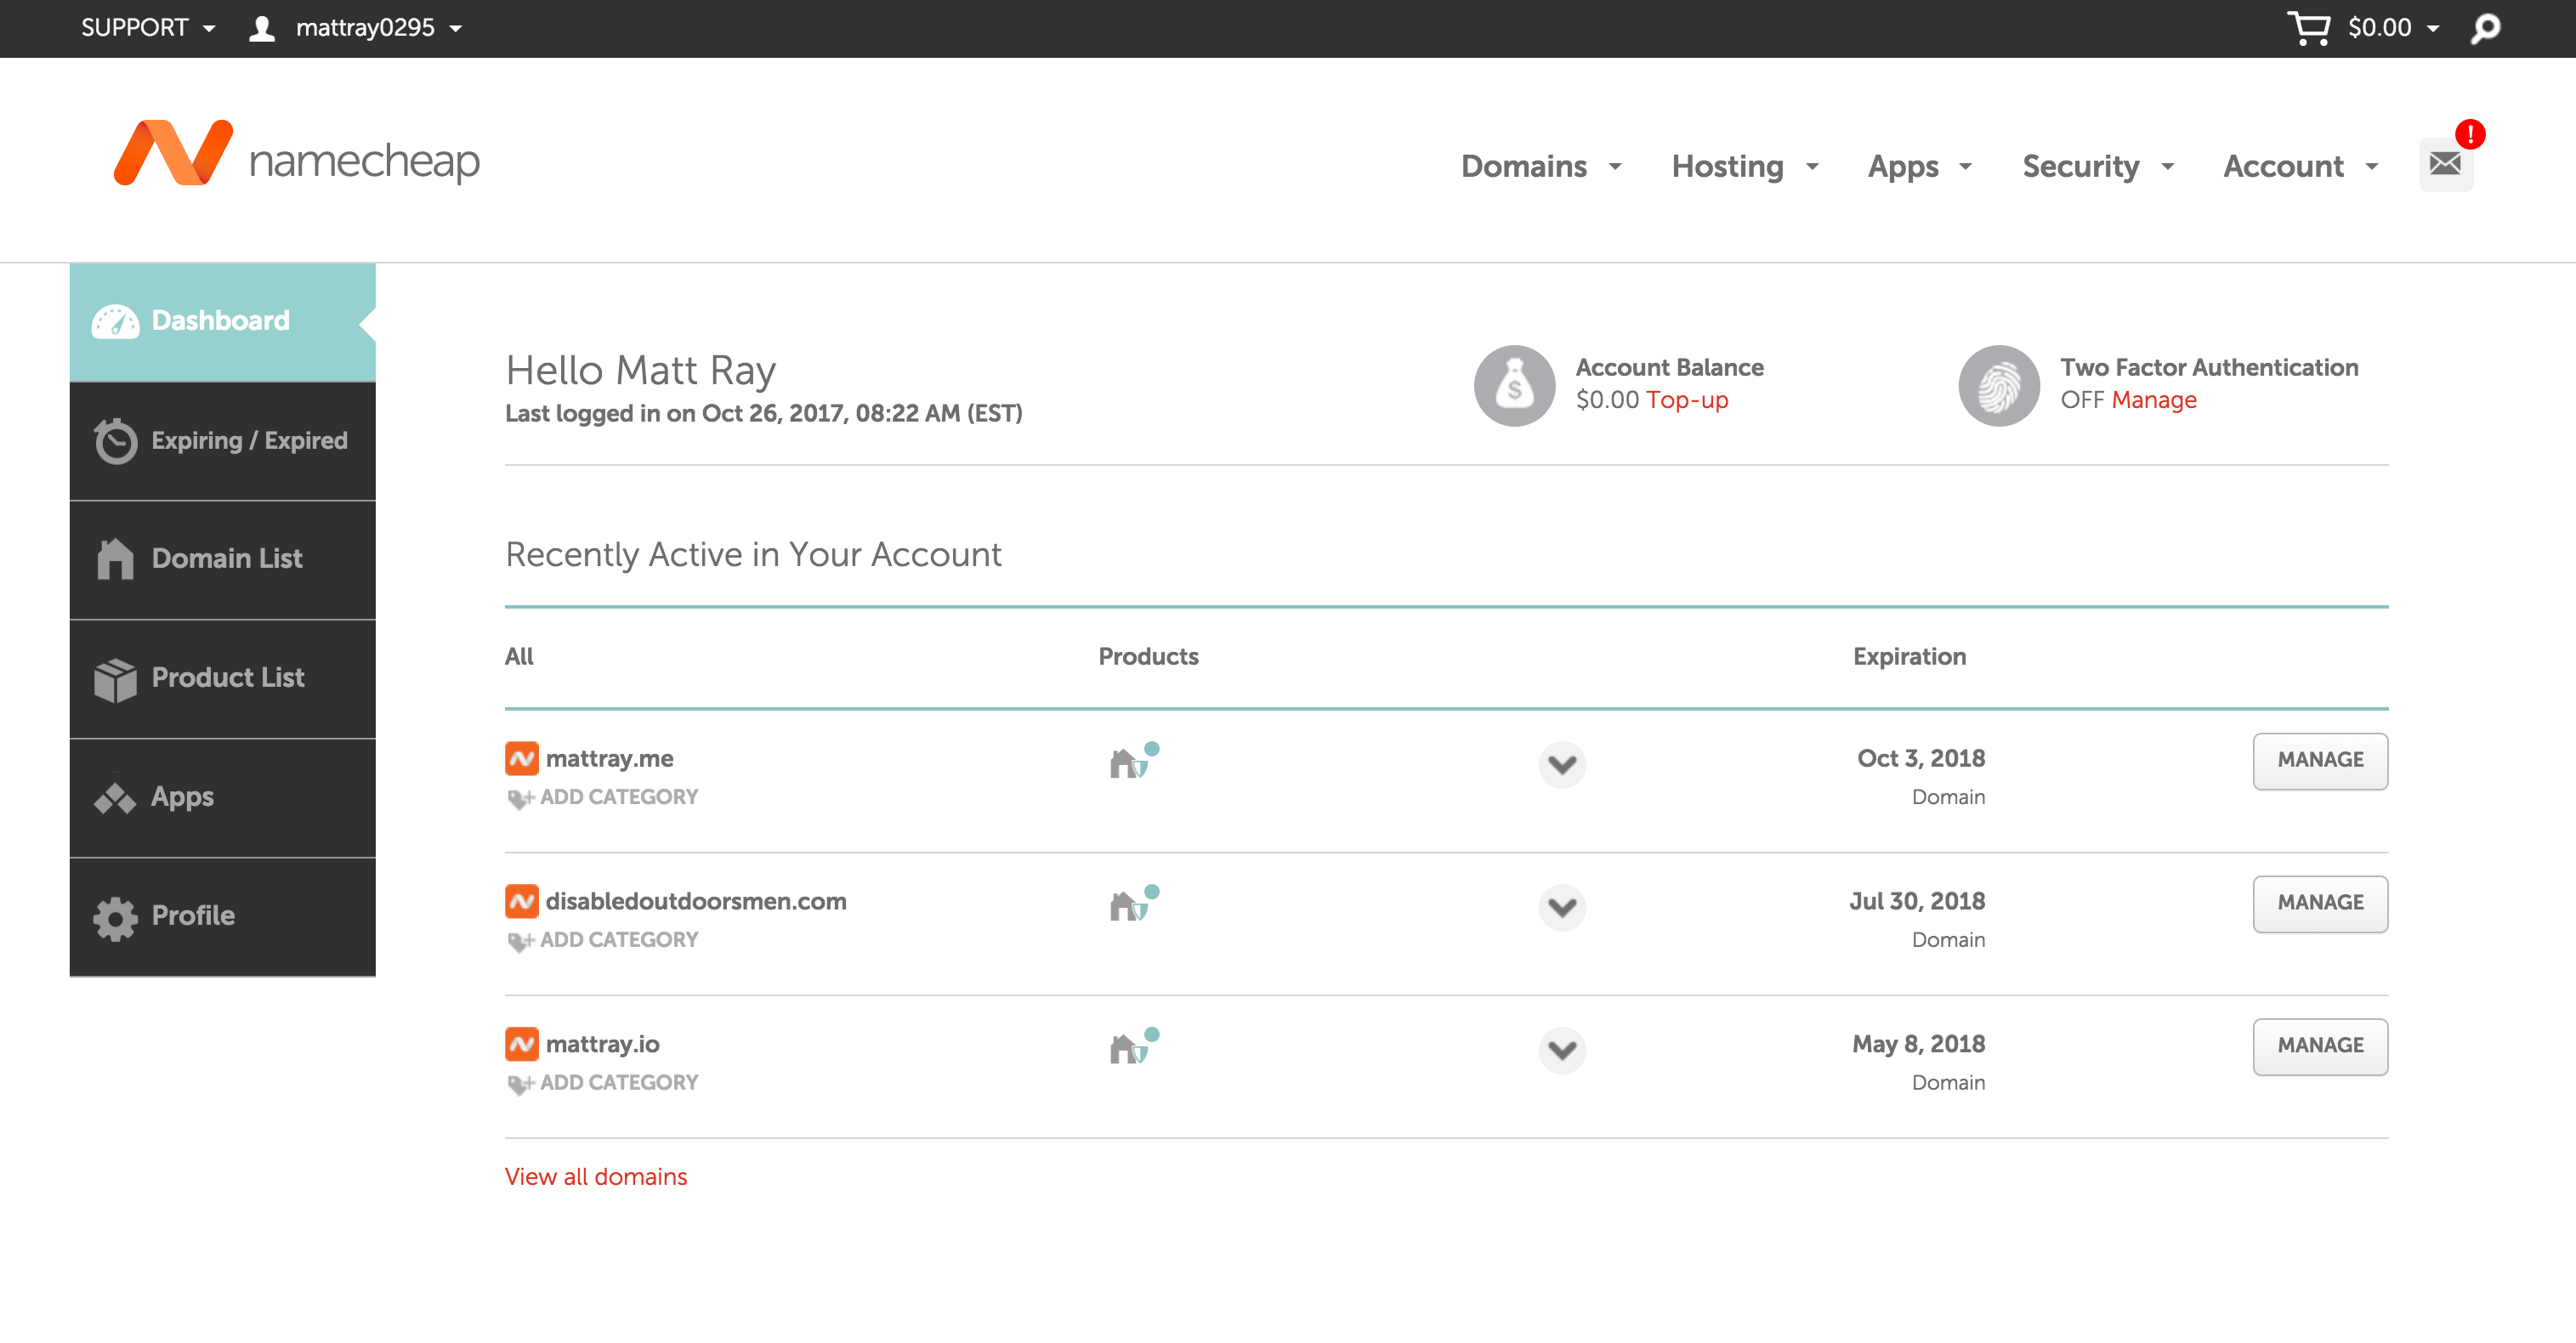Open the search magnifier icon
This screenshot has height=1343, width=2576.
click(2485, 28)
